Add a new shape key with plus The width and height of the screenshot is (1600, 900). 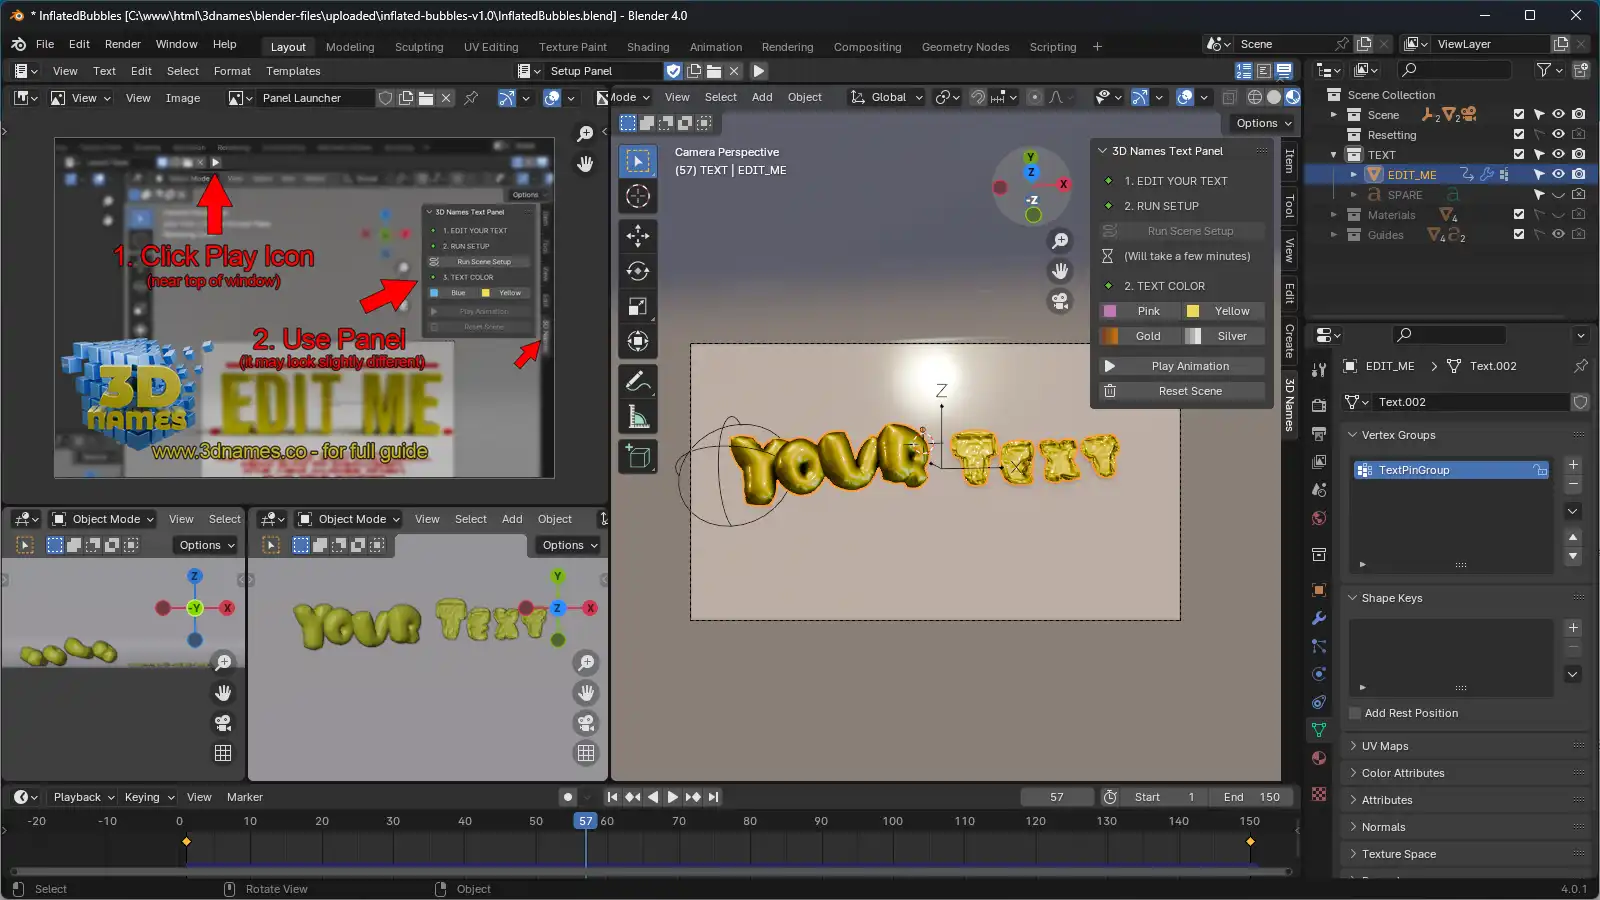point(1573,628)
